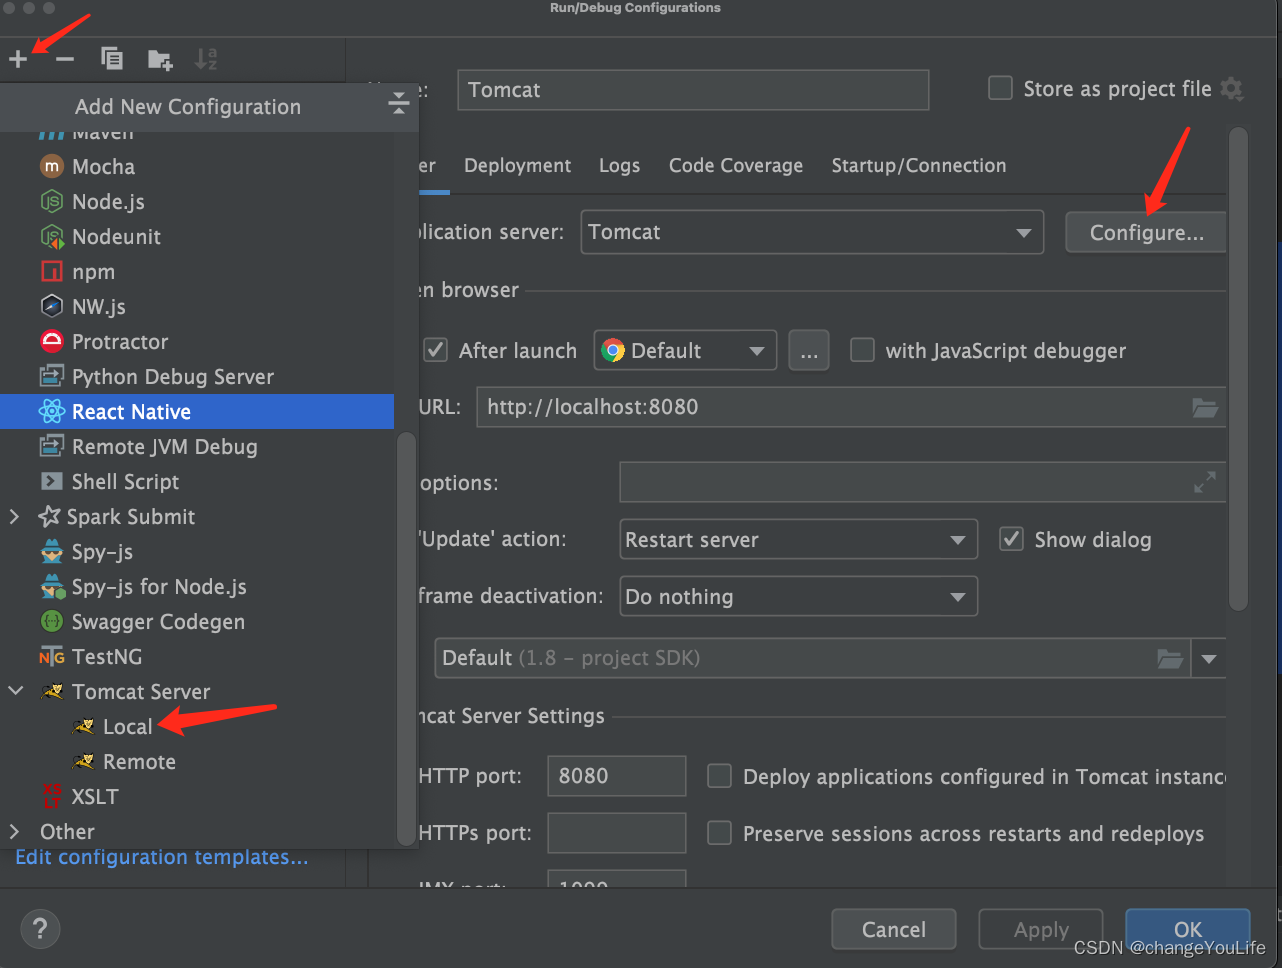Screen dimensions: 1282x968
Task: Click the gear icon next to Store as project file
Action: [1232, 89]
